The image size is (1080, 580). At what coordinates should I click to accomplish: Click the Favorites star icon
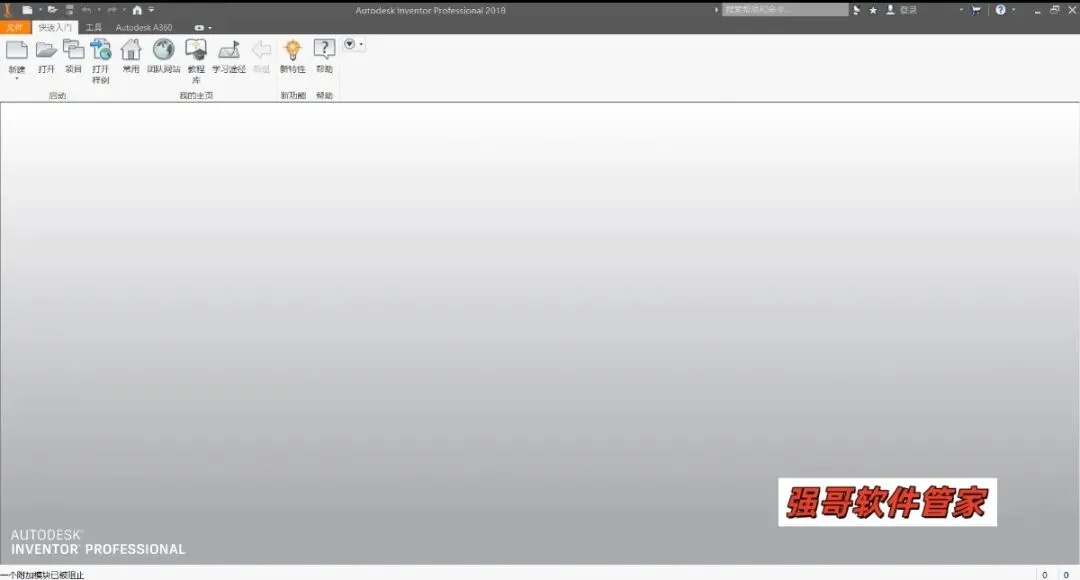(x=873, y=10)
